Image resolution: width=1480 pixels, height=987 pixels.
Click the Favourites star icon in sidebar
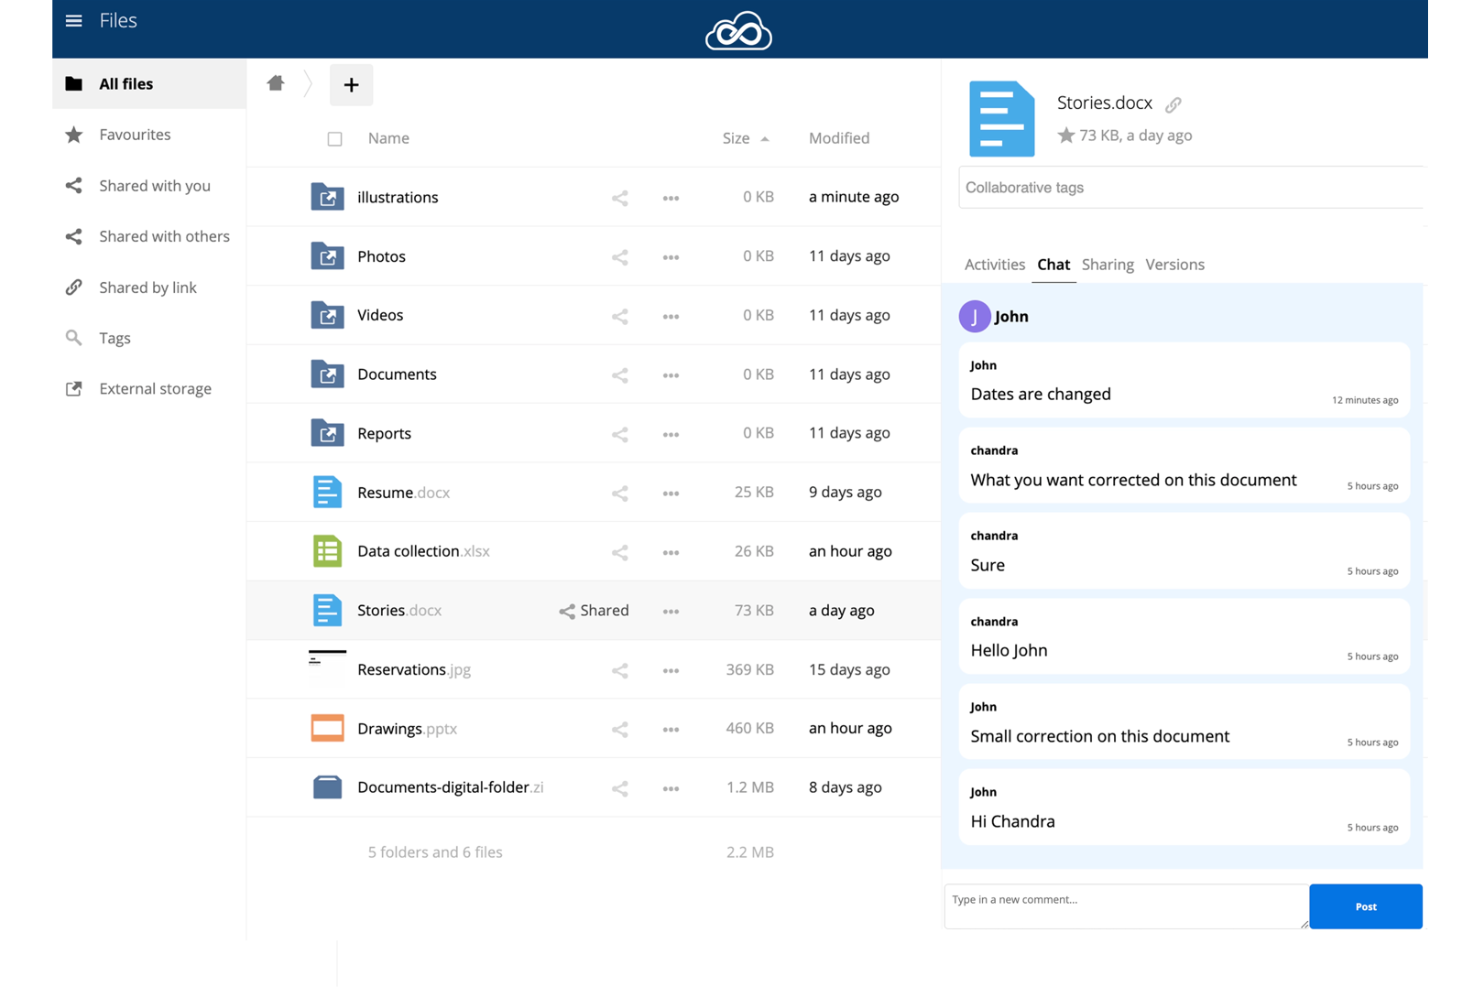(x=74, y=134)
